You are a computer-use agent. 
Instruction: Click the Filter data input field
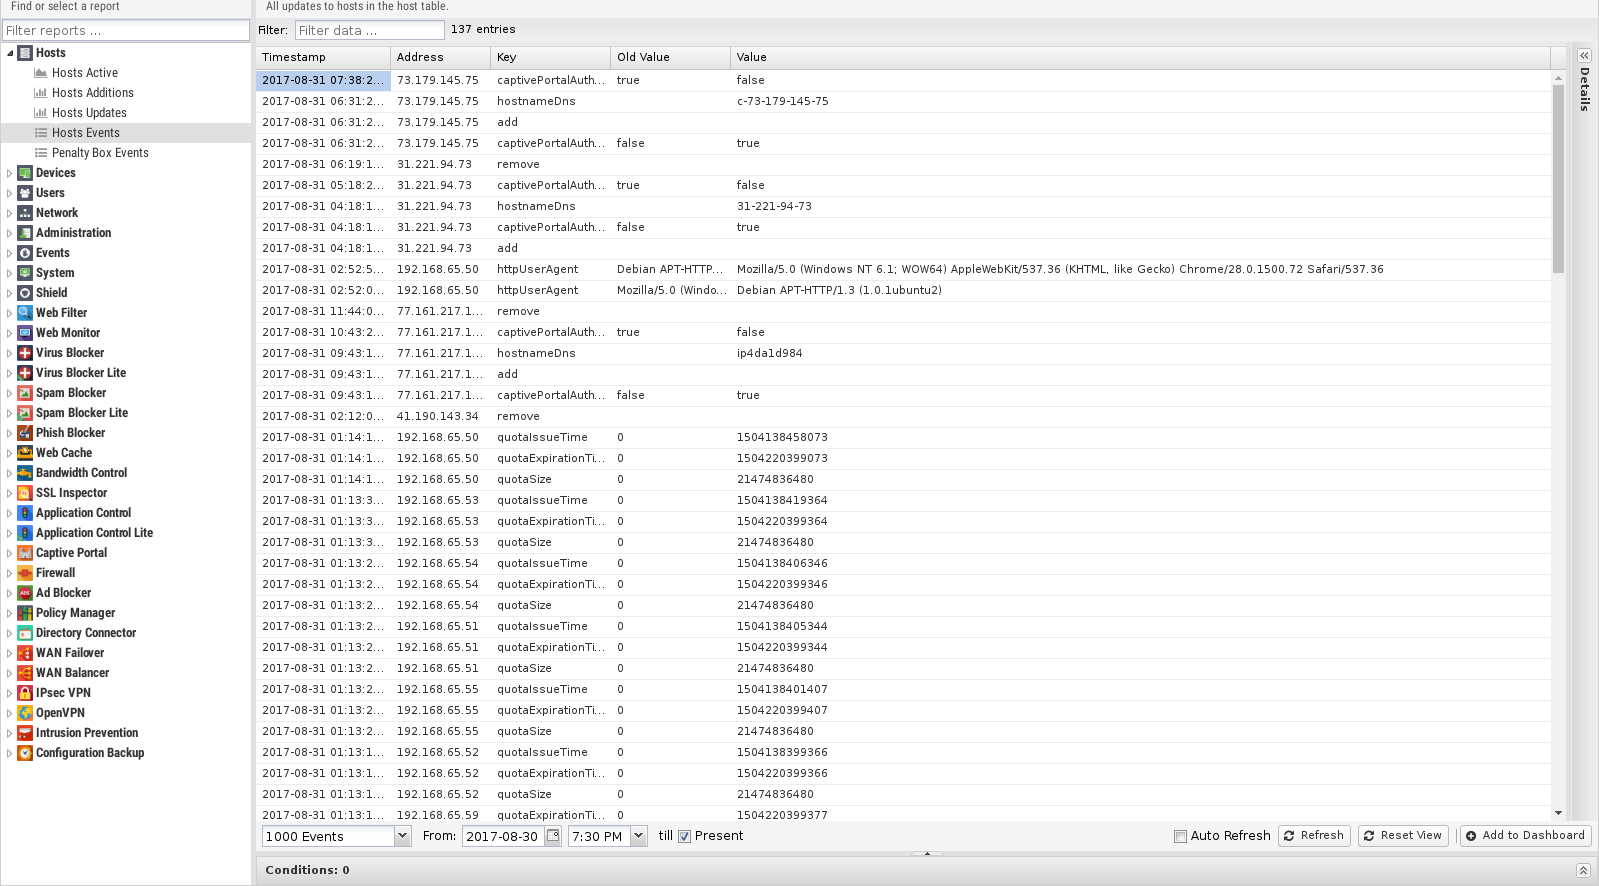[x=369, y=30]
